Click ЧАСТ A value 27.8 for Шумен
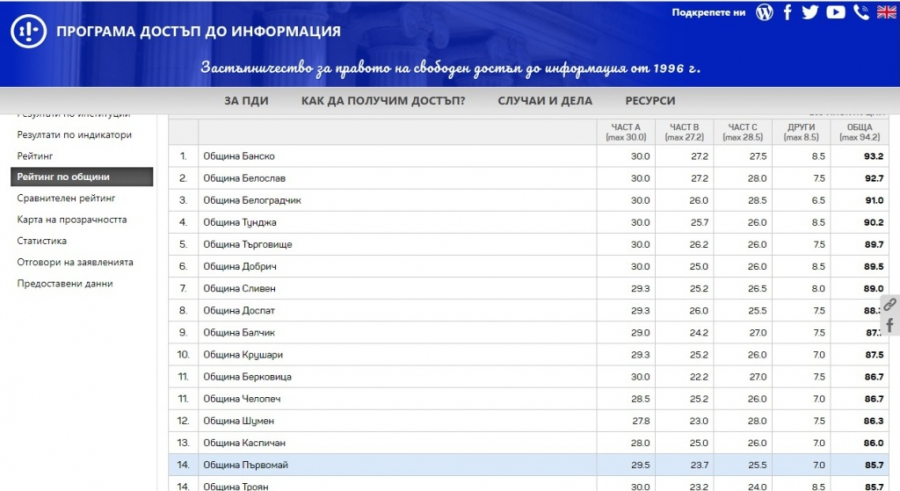The image size is (900, 491). coord(641,421)
